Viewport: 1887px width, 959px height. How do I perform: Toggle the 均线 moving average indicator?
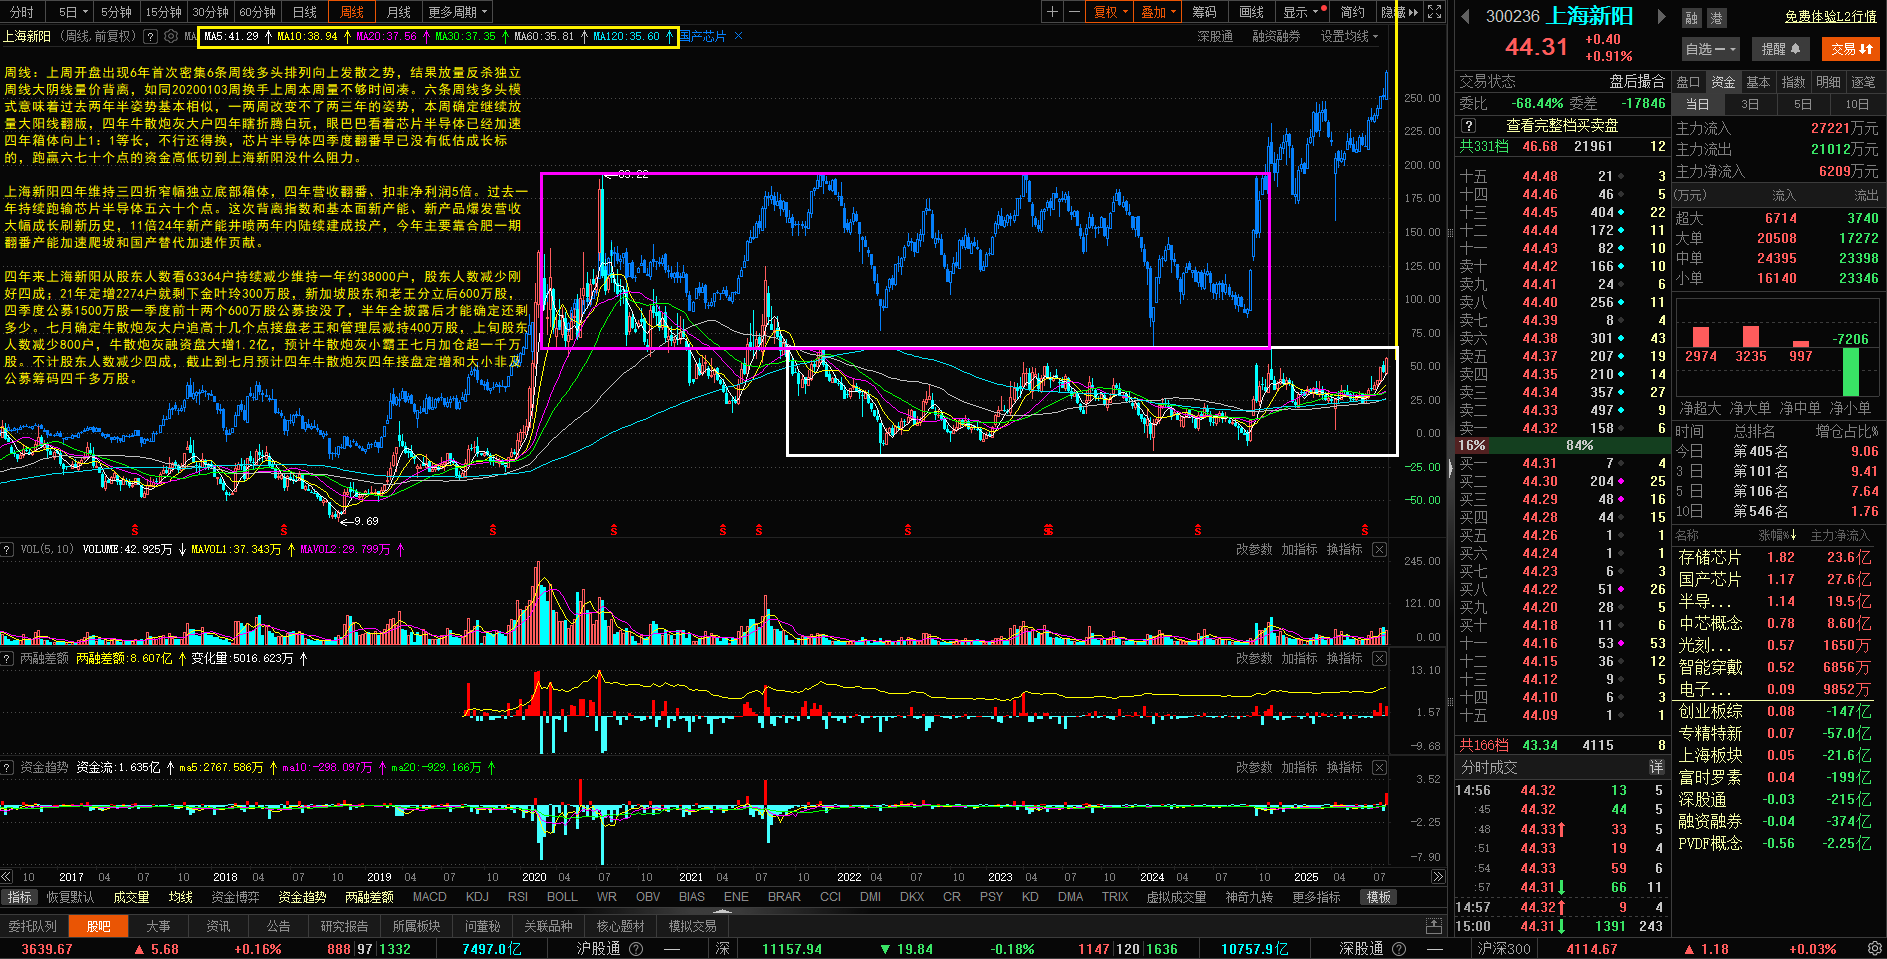[180, 897]
